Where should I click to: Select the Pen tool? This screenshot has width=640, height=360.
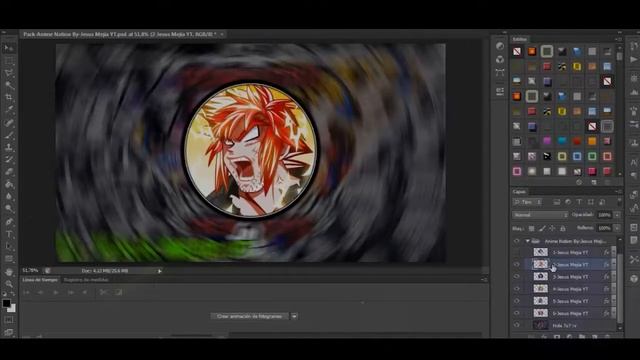[x=9, y=222]
